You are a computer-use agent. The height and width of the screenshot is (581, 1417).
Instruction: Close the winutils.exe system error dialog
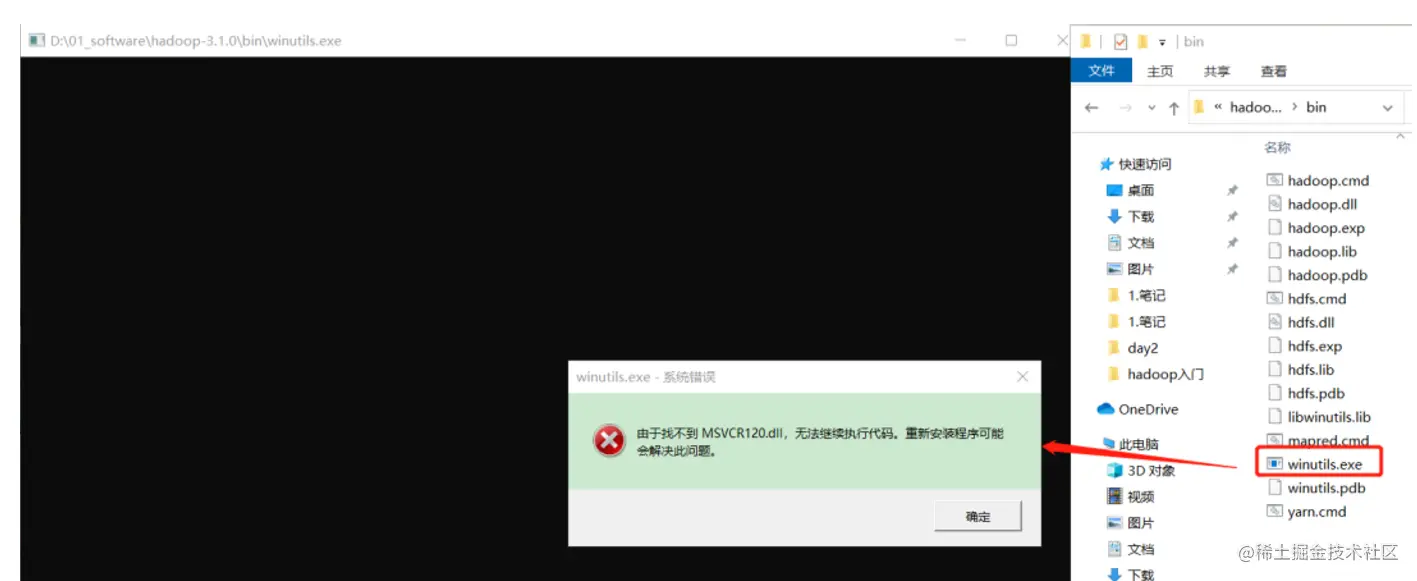pos(1022,377)
